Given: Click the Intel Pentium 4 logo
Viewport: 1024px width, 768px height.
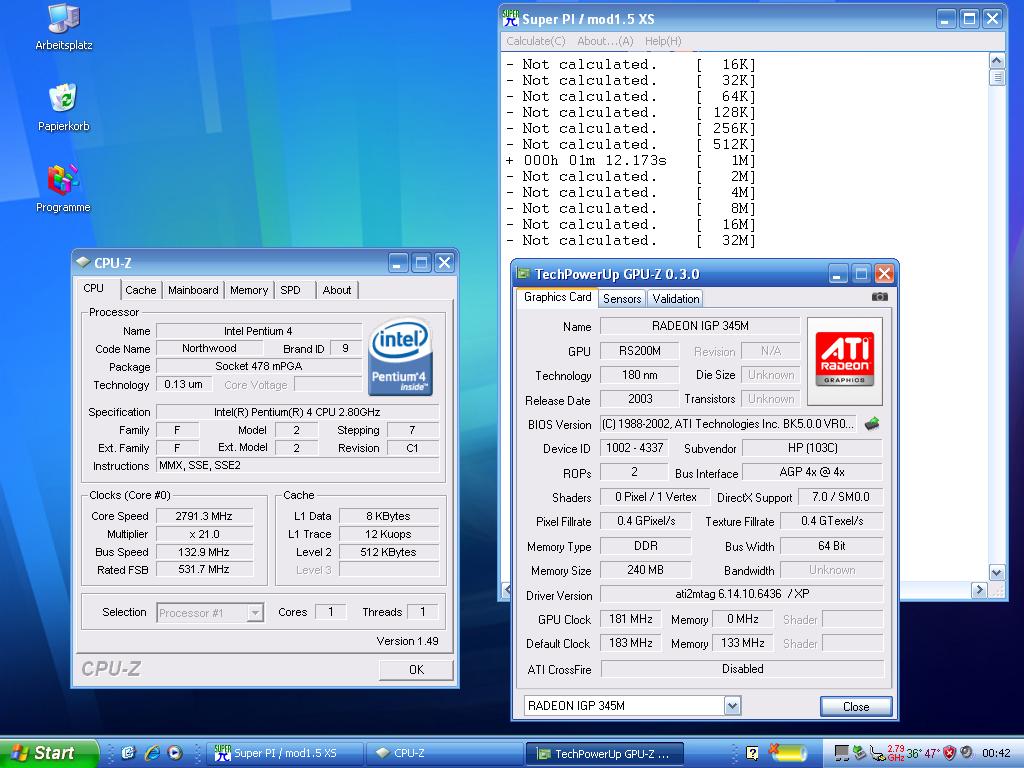Looking at the screenshot, I should click(400, 357).
